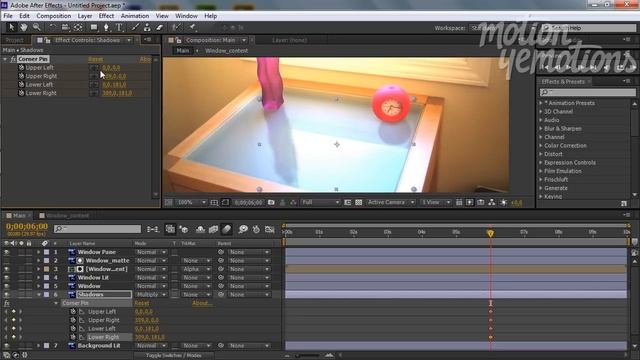640x360 pixels.
Task: Select the Puppet Pin tool
Action: click(x=192, y=27)
